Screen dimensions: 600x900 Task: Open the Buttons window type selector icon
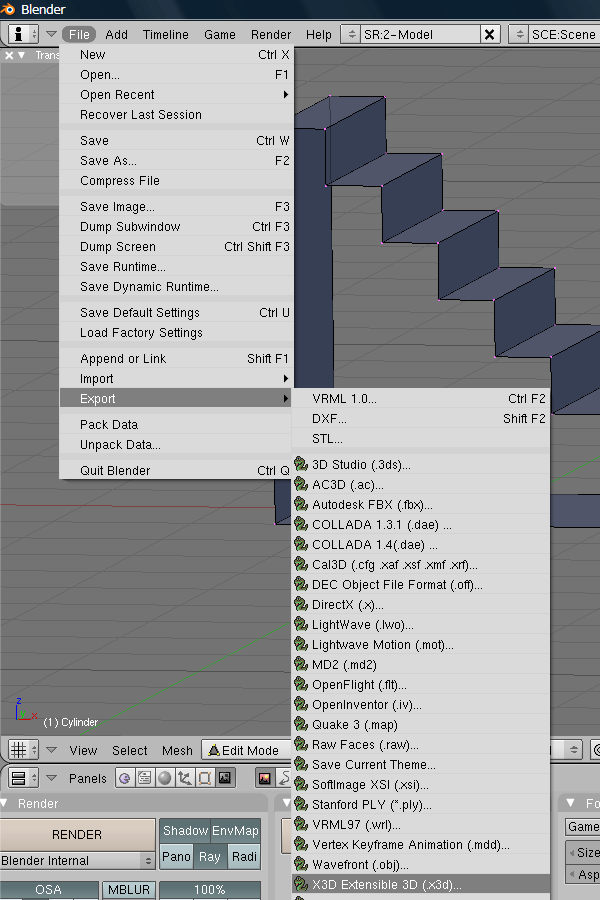23,778
